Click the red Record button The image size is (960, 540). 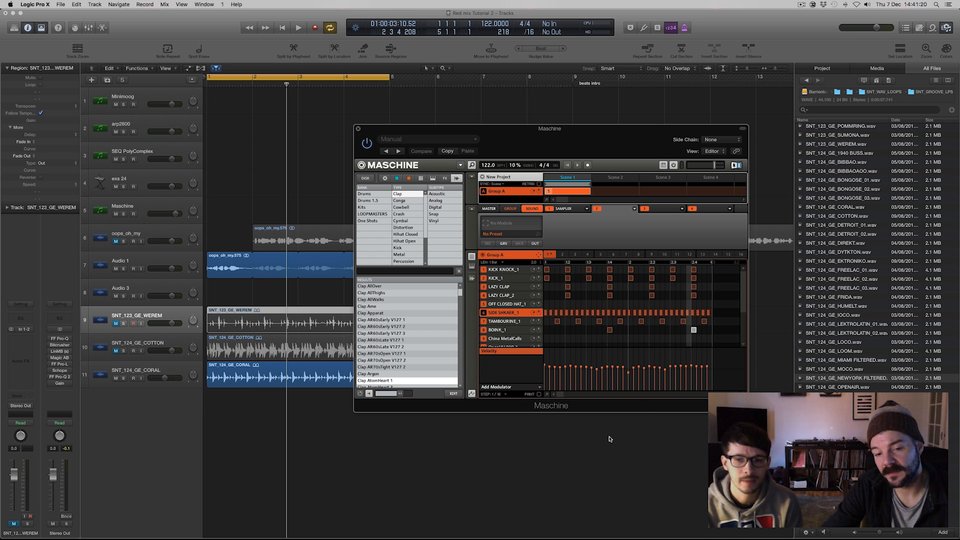315,28
